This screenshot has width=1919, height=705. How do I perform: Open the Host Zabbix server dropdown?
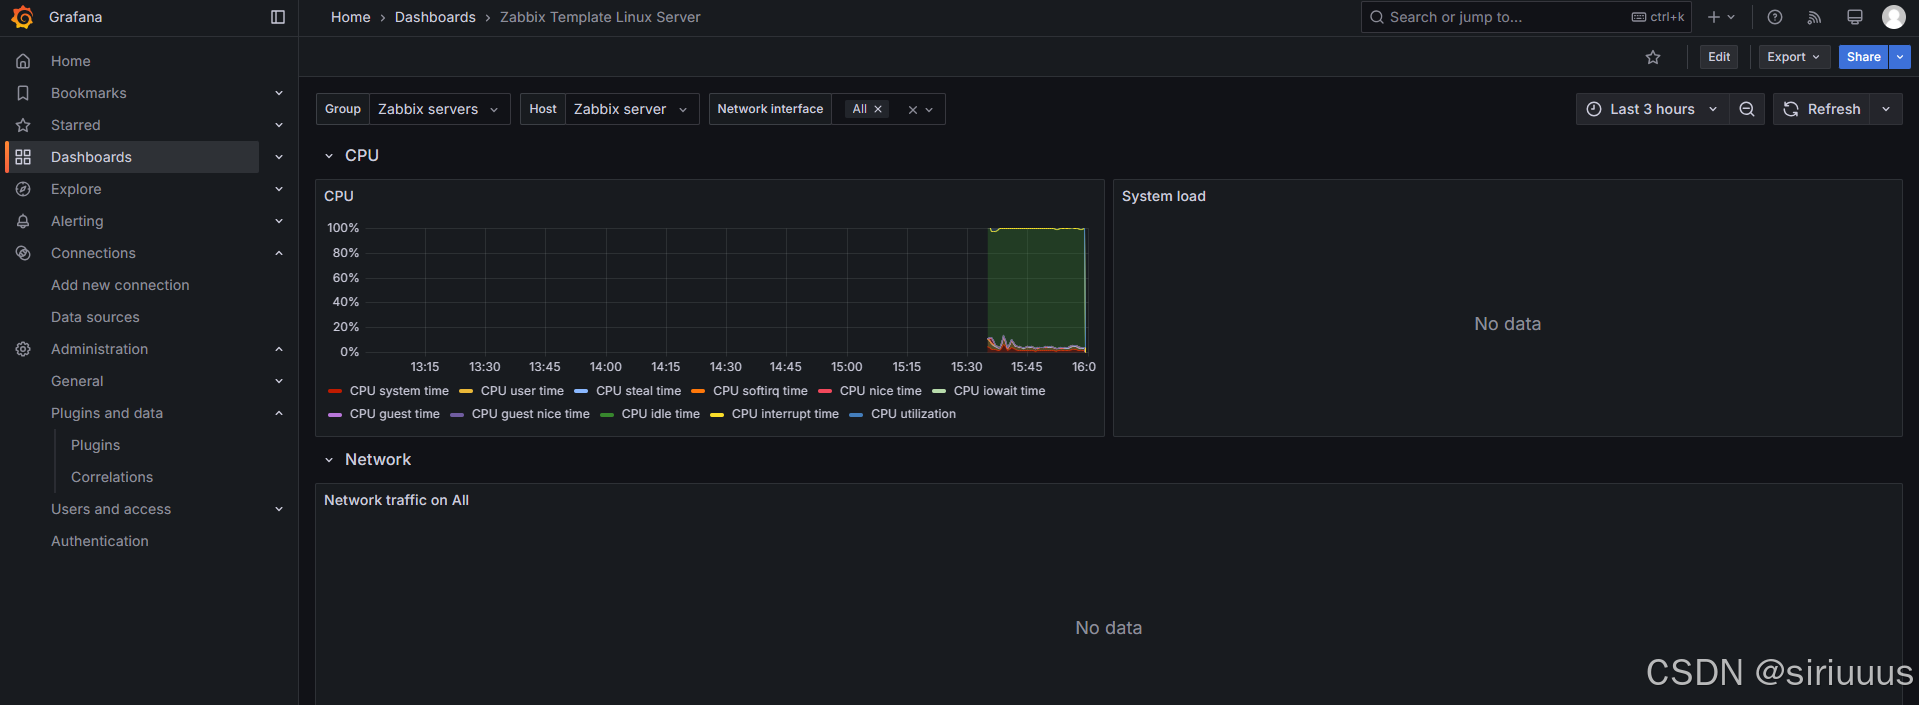tap(632, 109)
